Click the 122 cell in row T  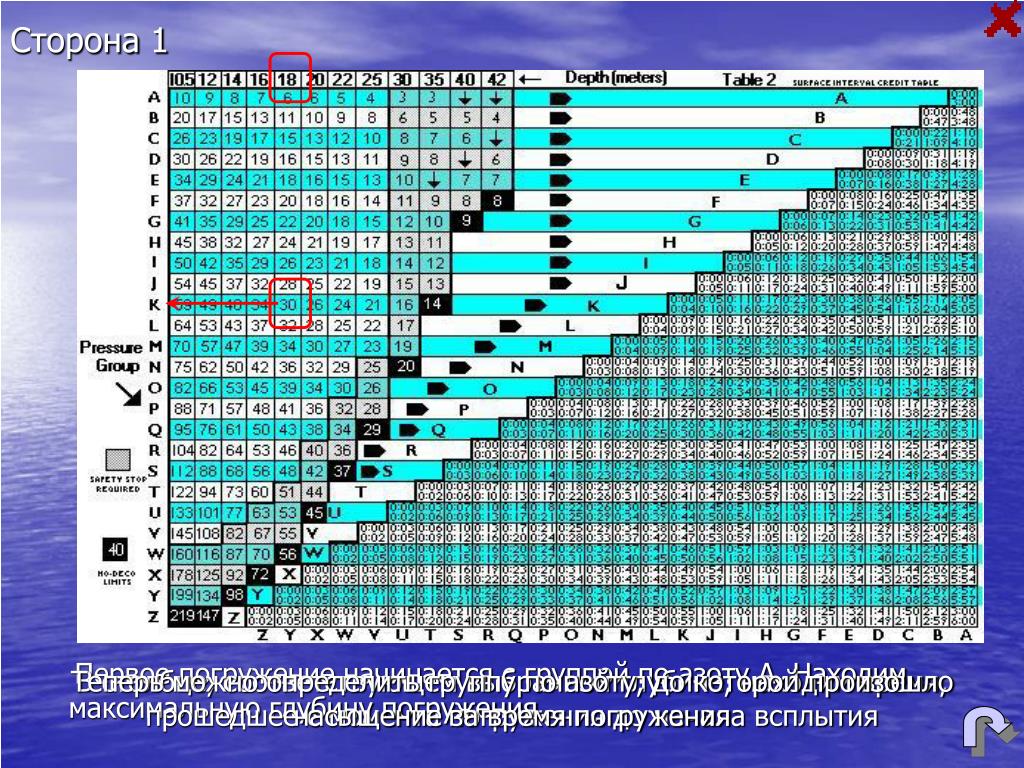(182, 492)
